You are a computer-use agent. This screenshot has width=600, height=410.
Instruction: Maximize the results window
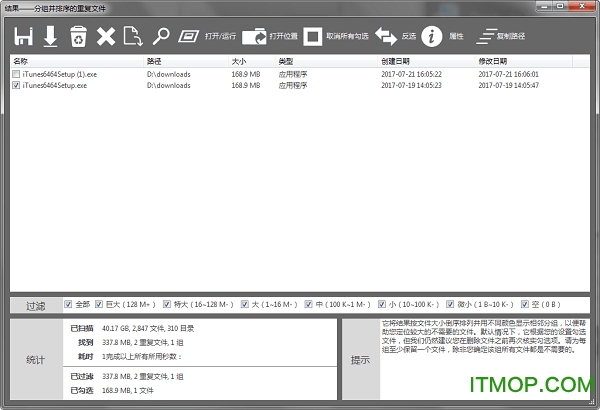pos(560,6)
